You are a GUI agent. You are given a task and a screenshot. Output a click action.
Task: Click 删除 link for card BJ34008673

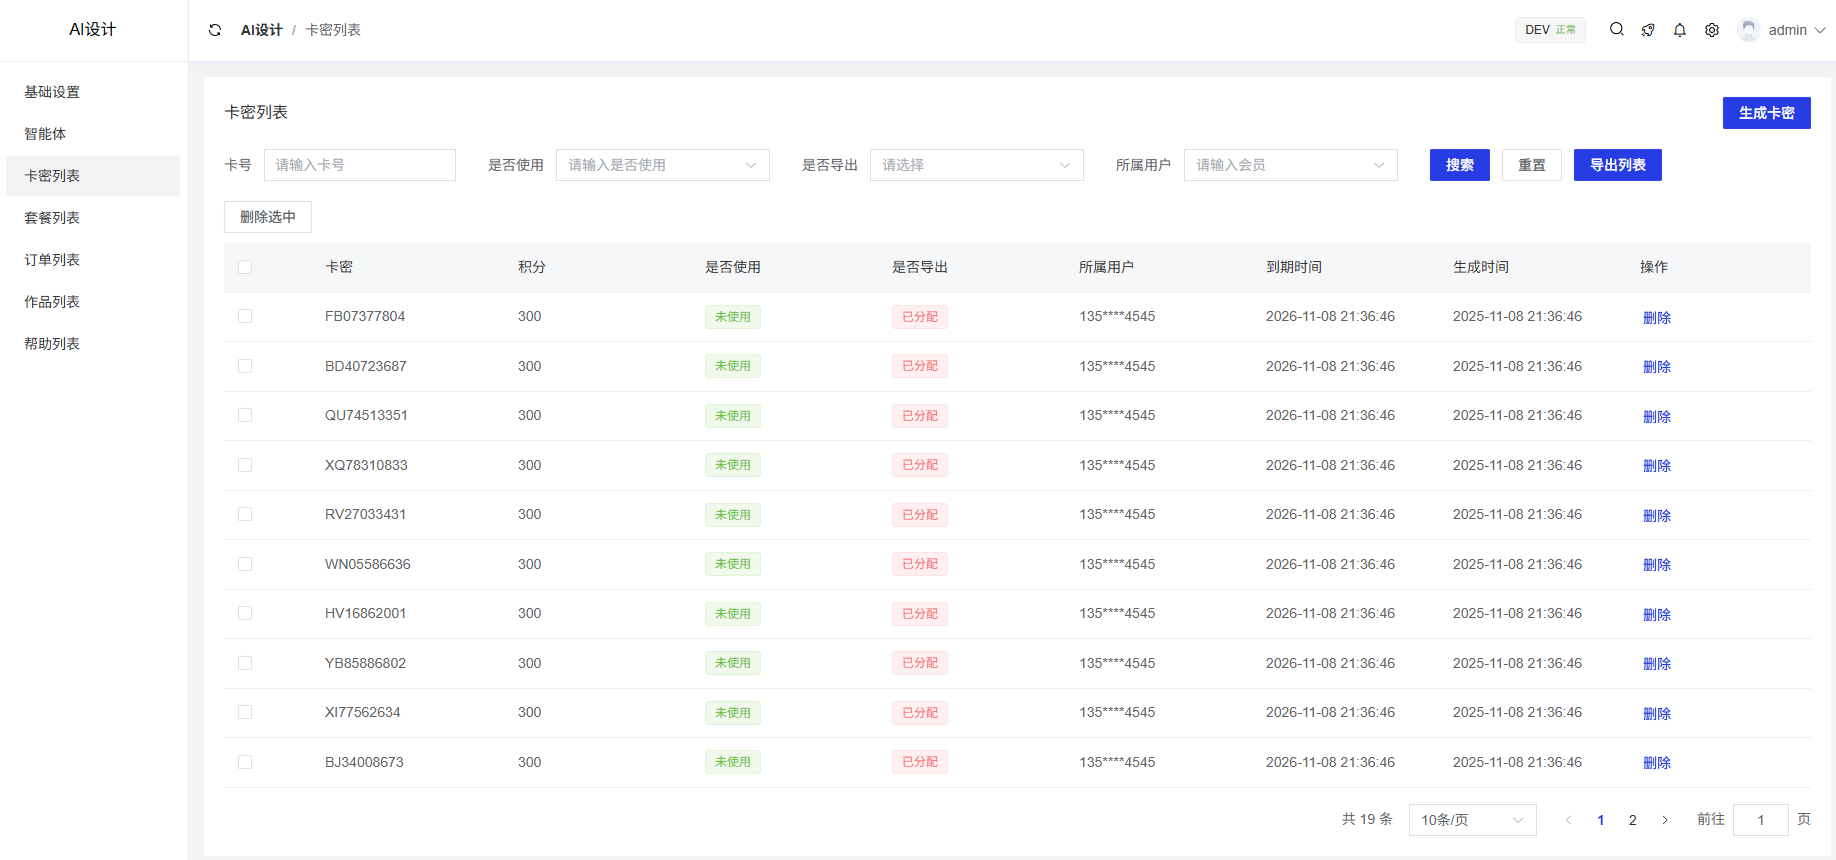[1656, 763]
